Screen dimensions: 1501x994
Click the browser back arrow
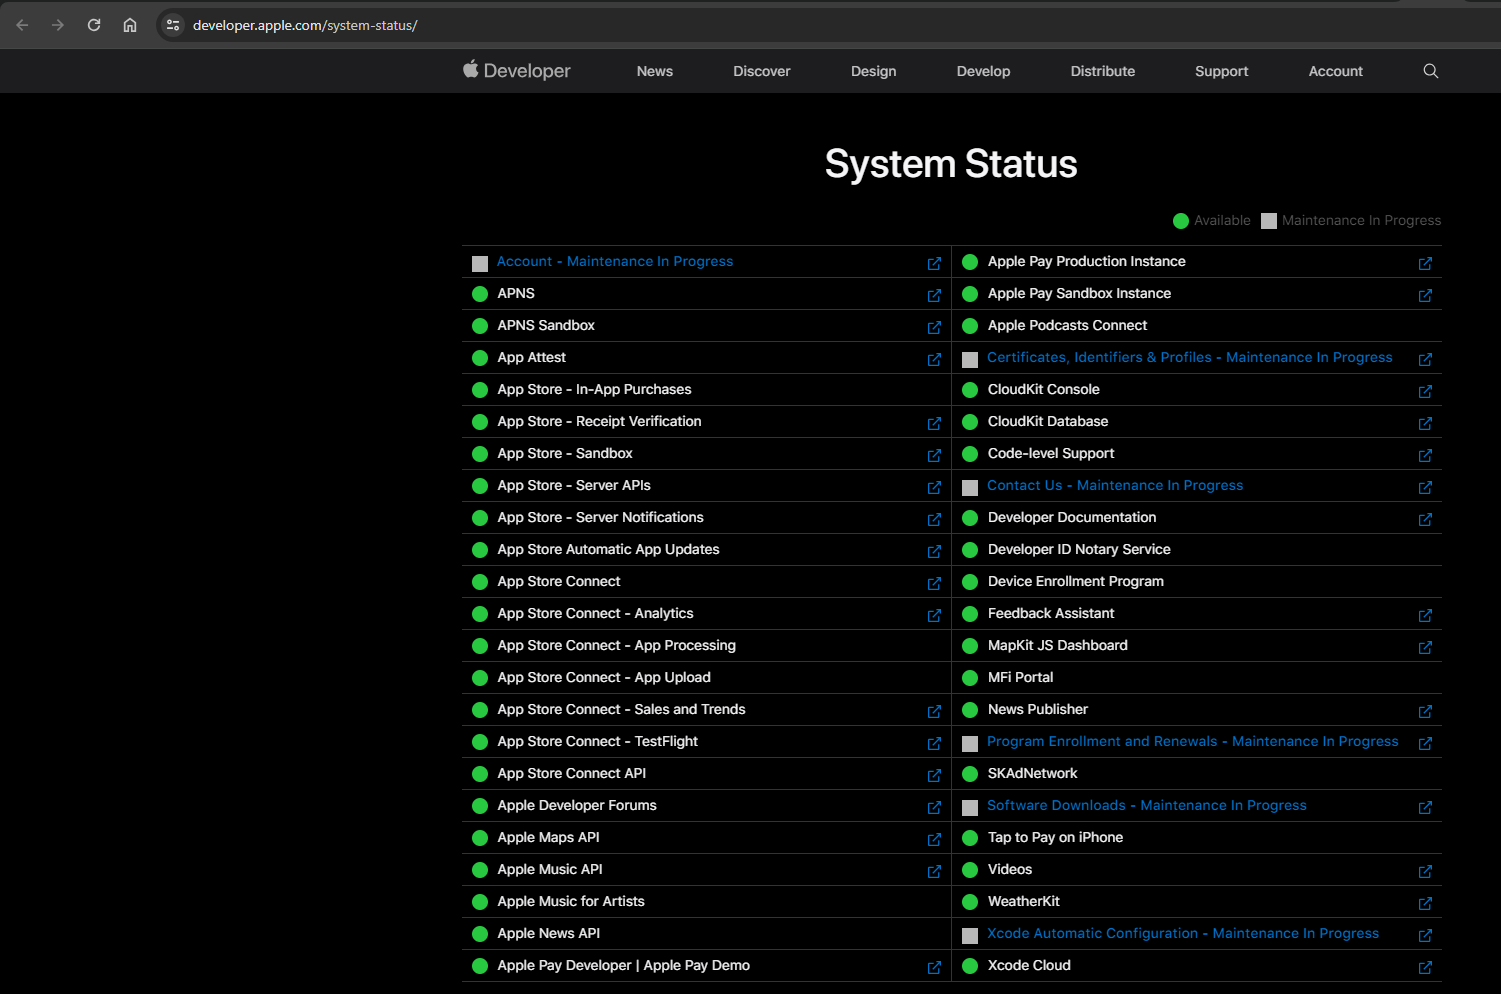click(22, 25)
